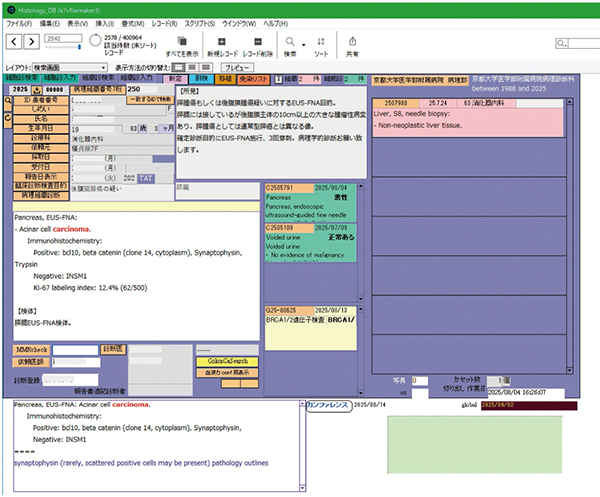Go to the previous record arrow
The height and width of the screenshot is (497, 600).
[13, 41]
